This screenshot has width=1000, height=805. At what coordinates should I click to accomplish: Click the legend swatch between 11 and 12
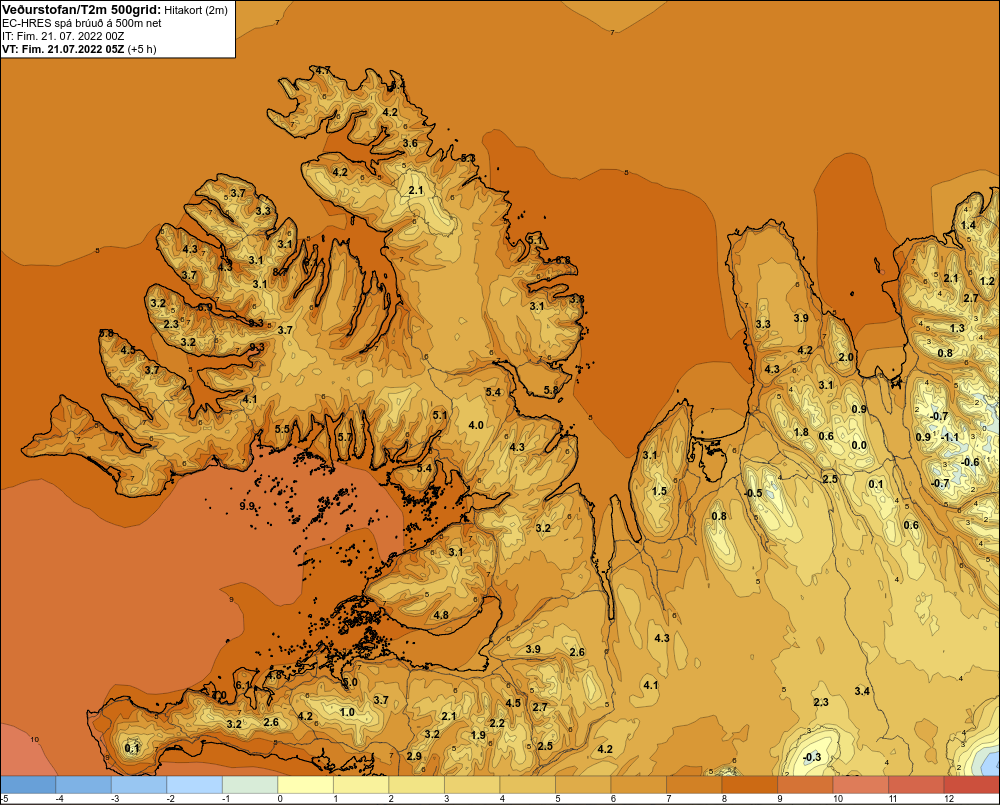click(916, 785)
